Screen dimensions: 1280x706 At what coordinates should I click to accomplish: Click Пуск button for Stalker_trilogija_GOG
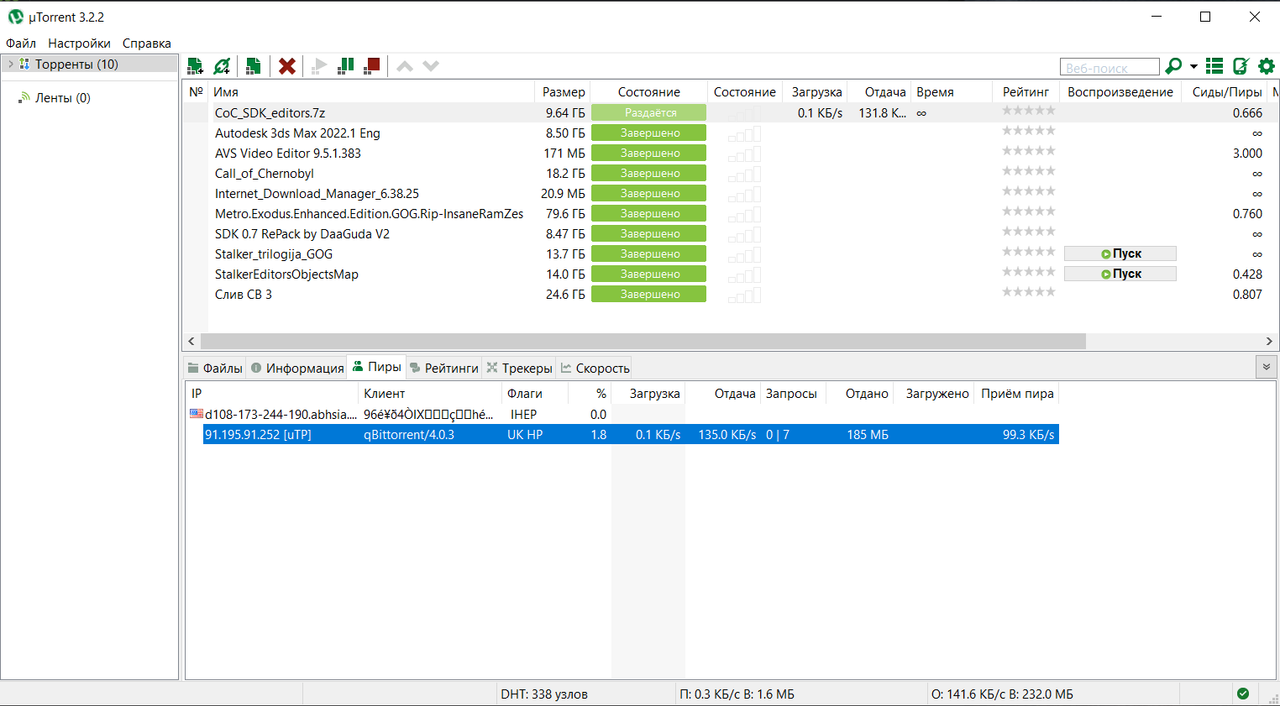pos(1120,254)
